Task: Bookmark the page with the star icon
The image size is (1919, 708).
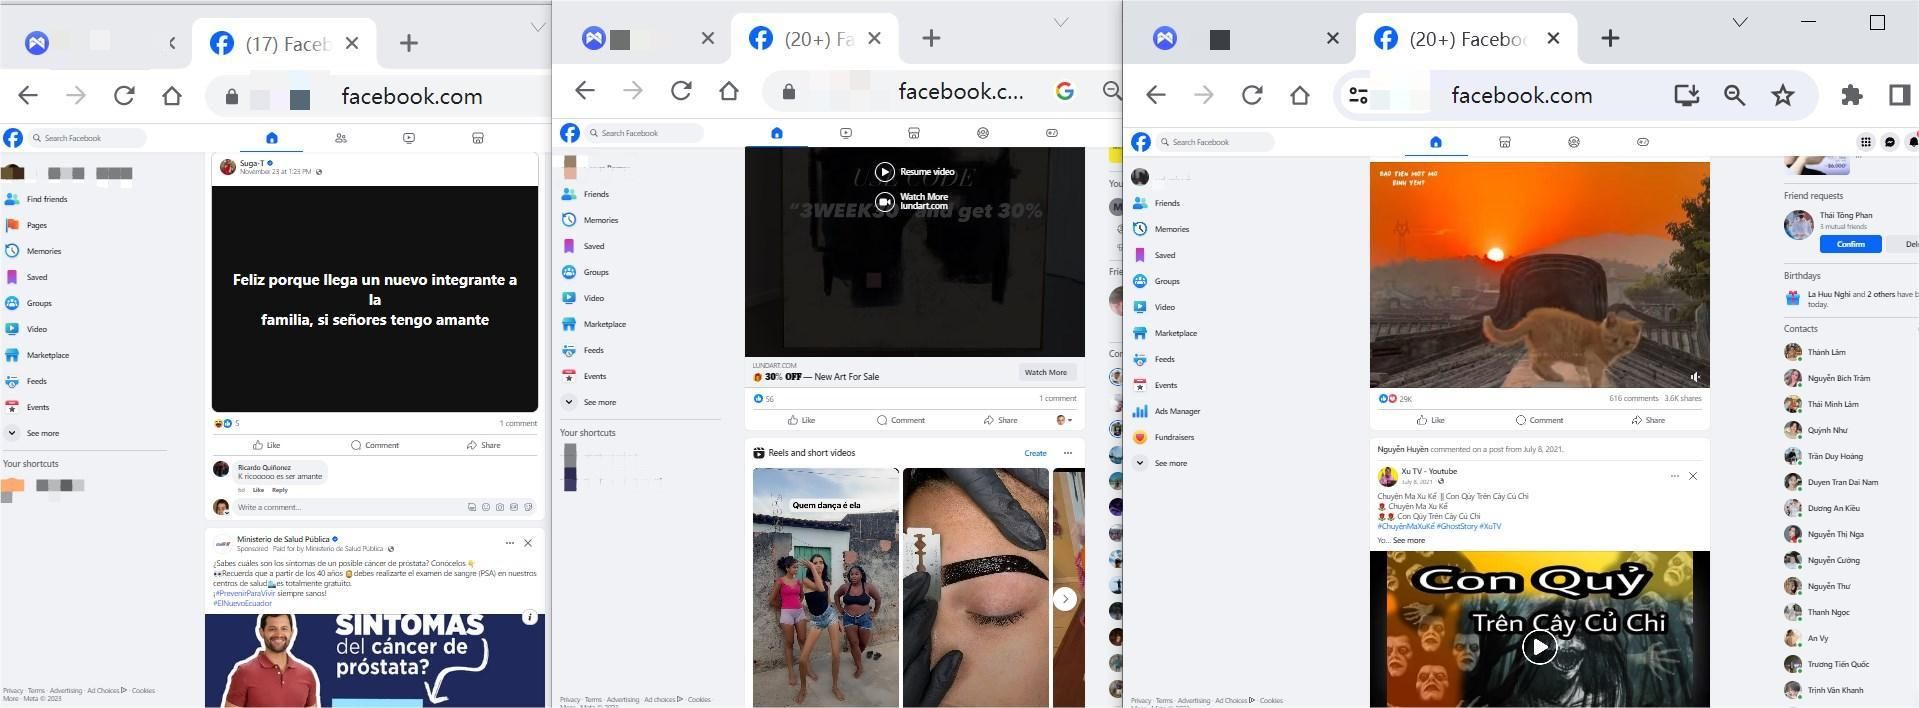Action: 1782,95
